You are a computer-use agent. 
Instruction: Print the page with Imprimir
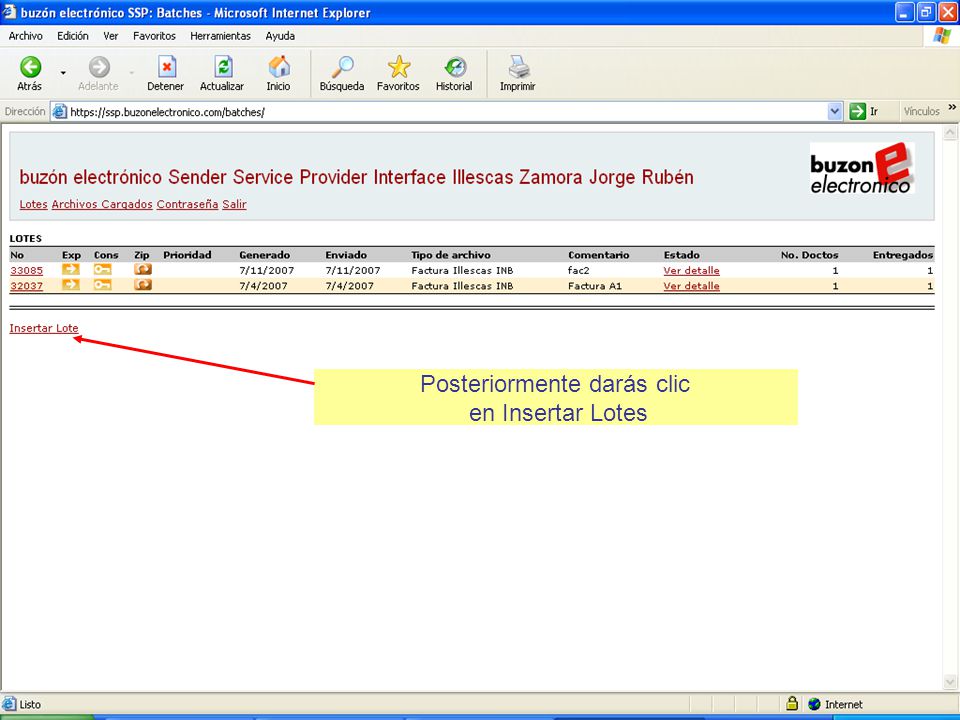pos(517,74)
